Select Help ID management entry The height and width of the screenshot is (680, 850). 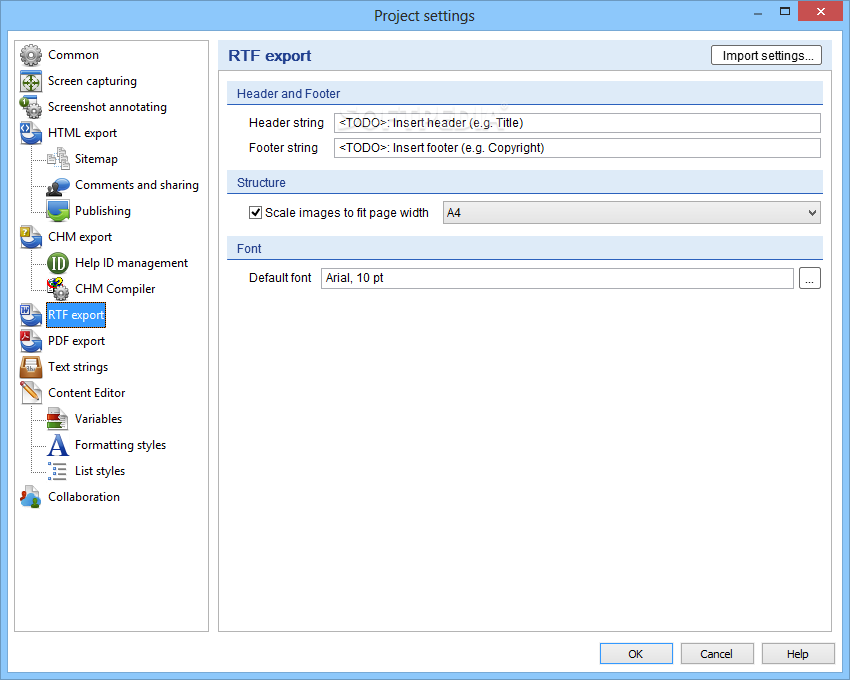131,264
